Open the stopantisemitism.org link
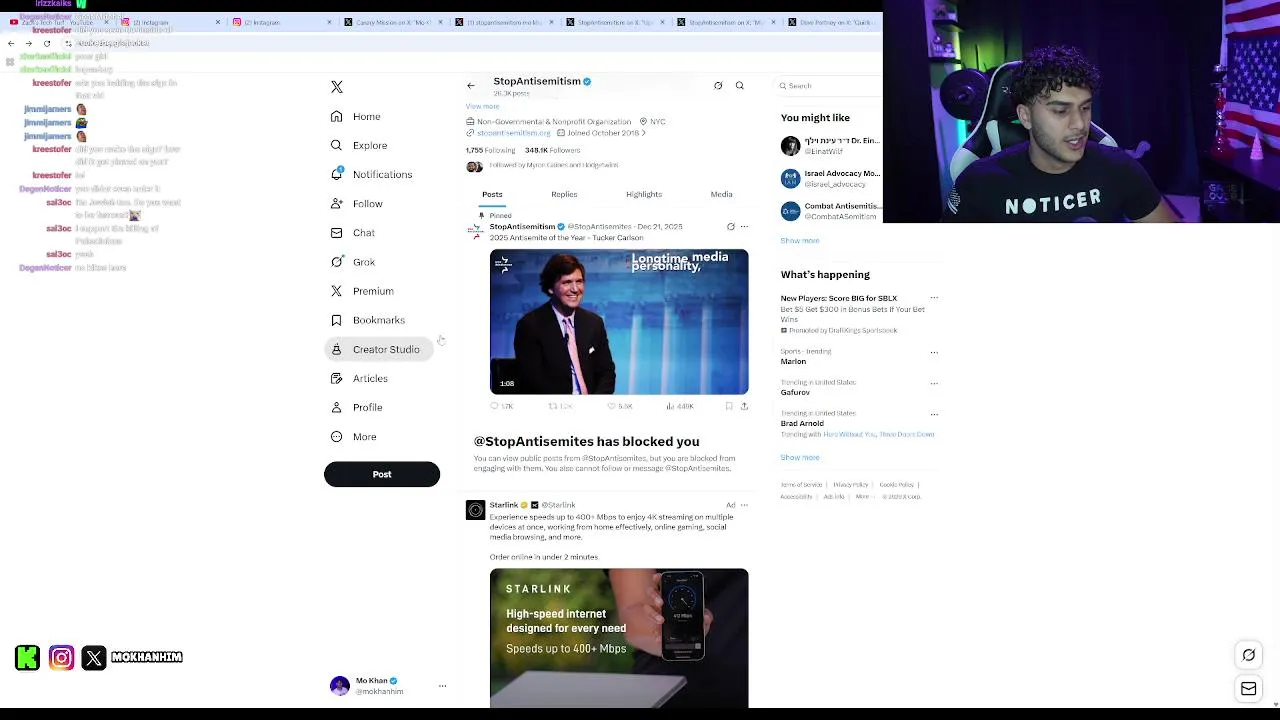This screenshot has width=1280, height=720. tap(513, 133)
